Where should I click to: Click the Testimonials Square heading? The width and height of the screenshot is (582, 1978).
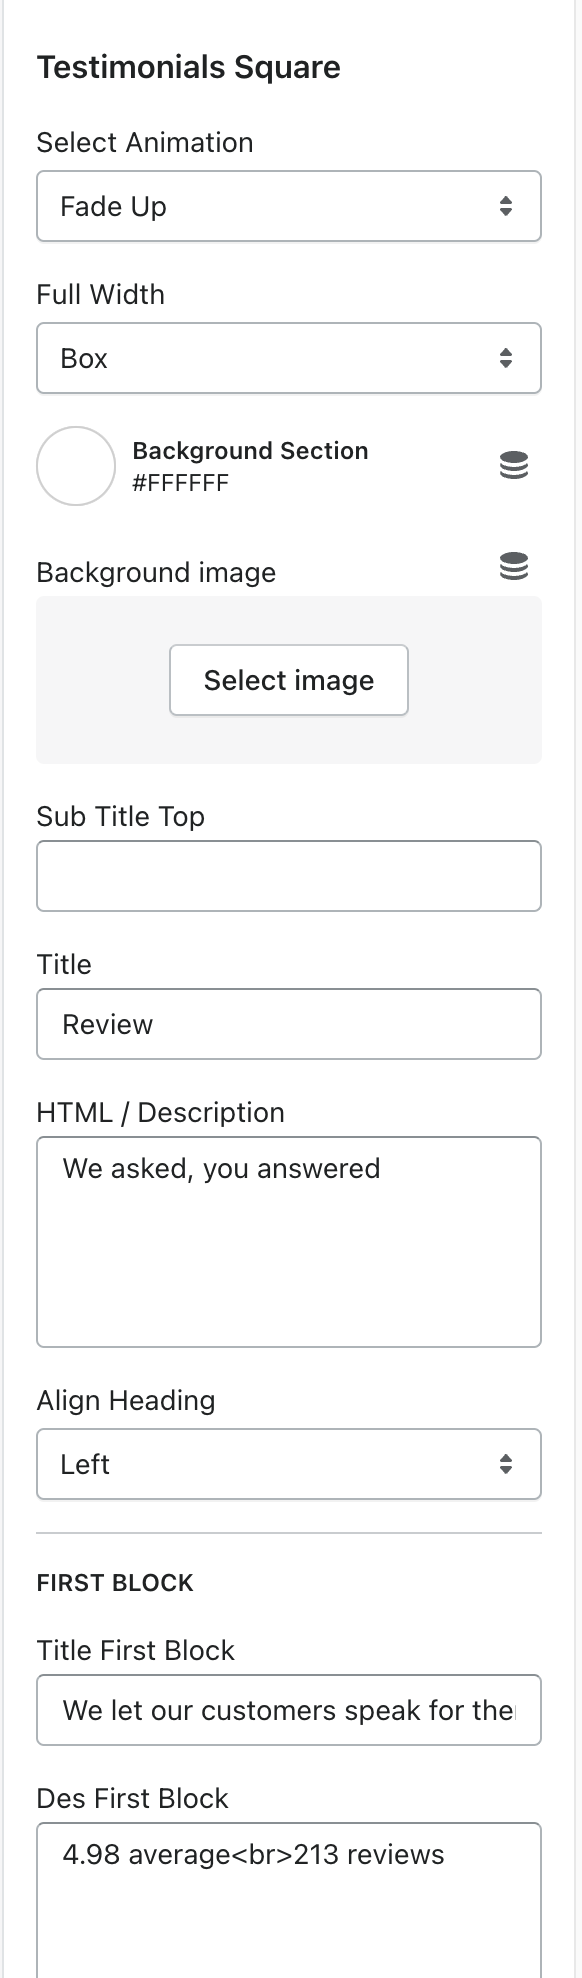[188, 67]
